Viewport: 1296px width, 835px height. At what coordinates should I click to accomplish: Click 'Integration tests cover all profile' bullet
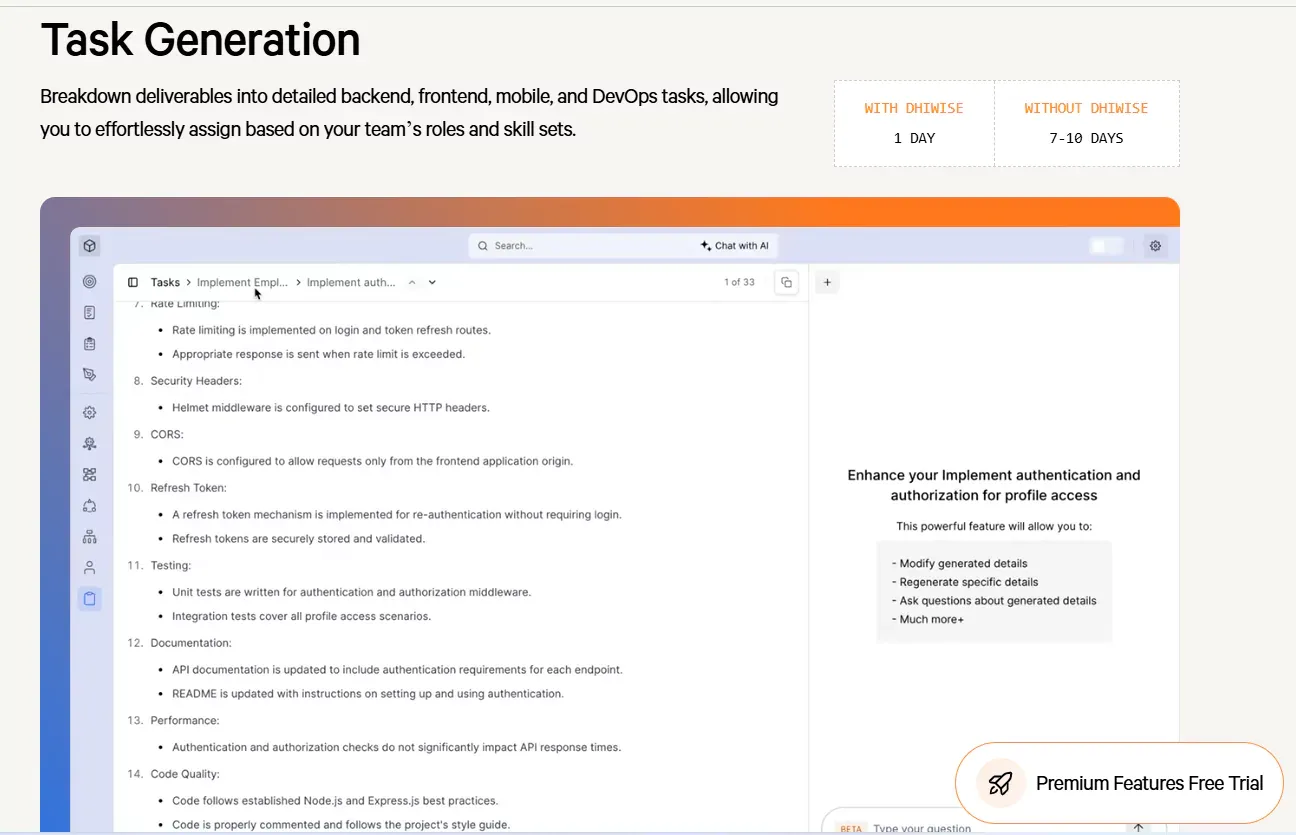tap(301, 616)
